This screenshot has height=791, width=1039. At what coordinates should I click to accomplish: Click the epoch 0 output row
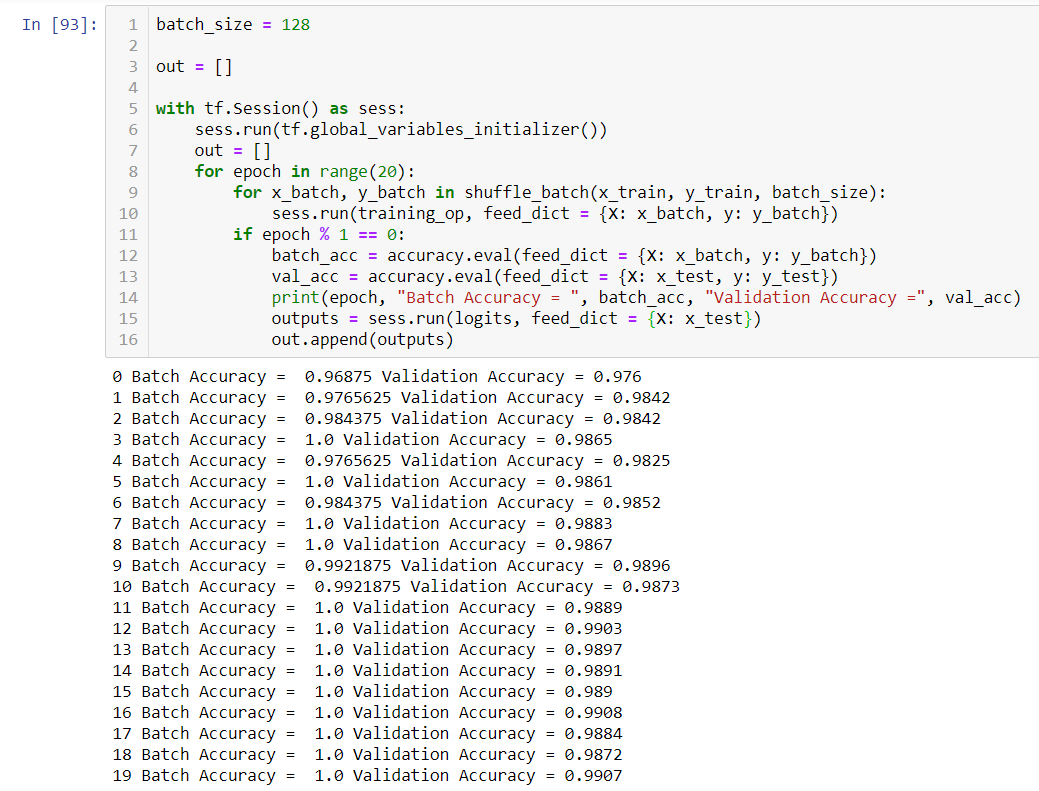376,377
